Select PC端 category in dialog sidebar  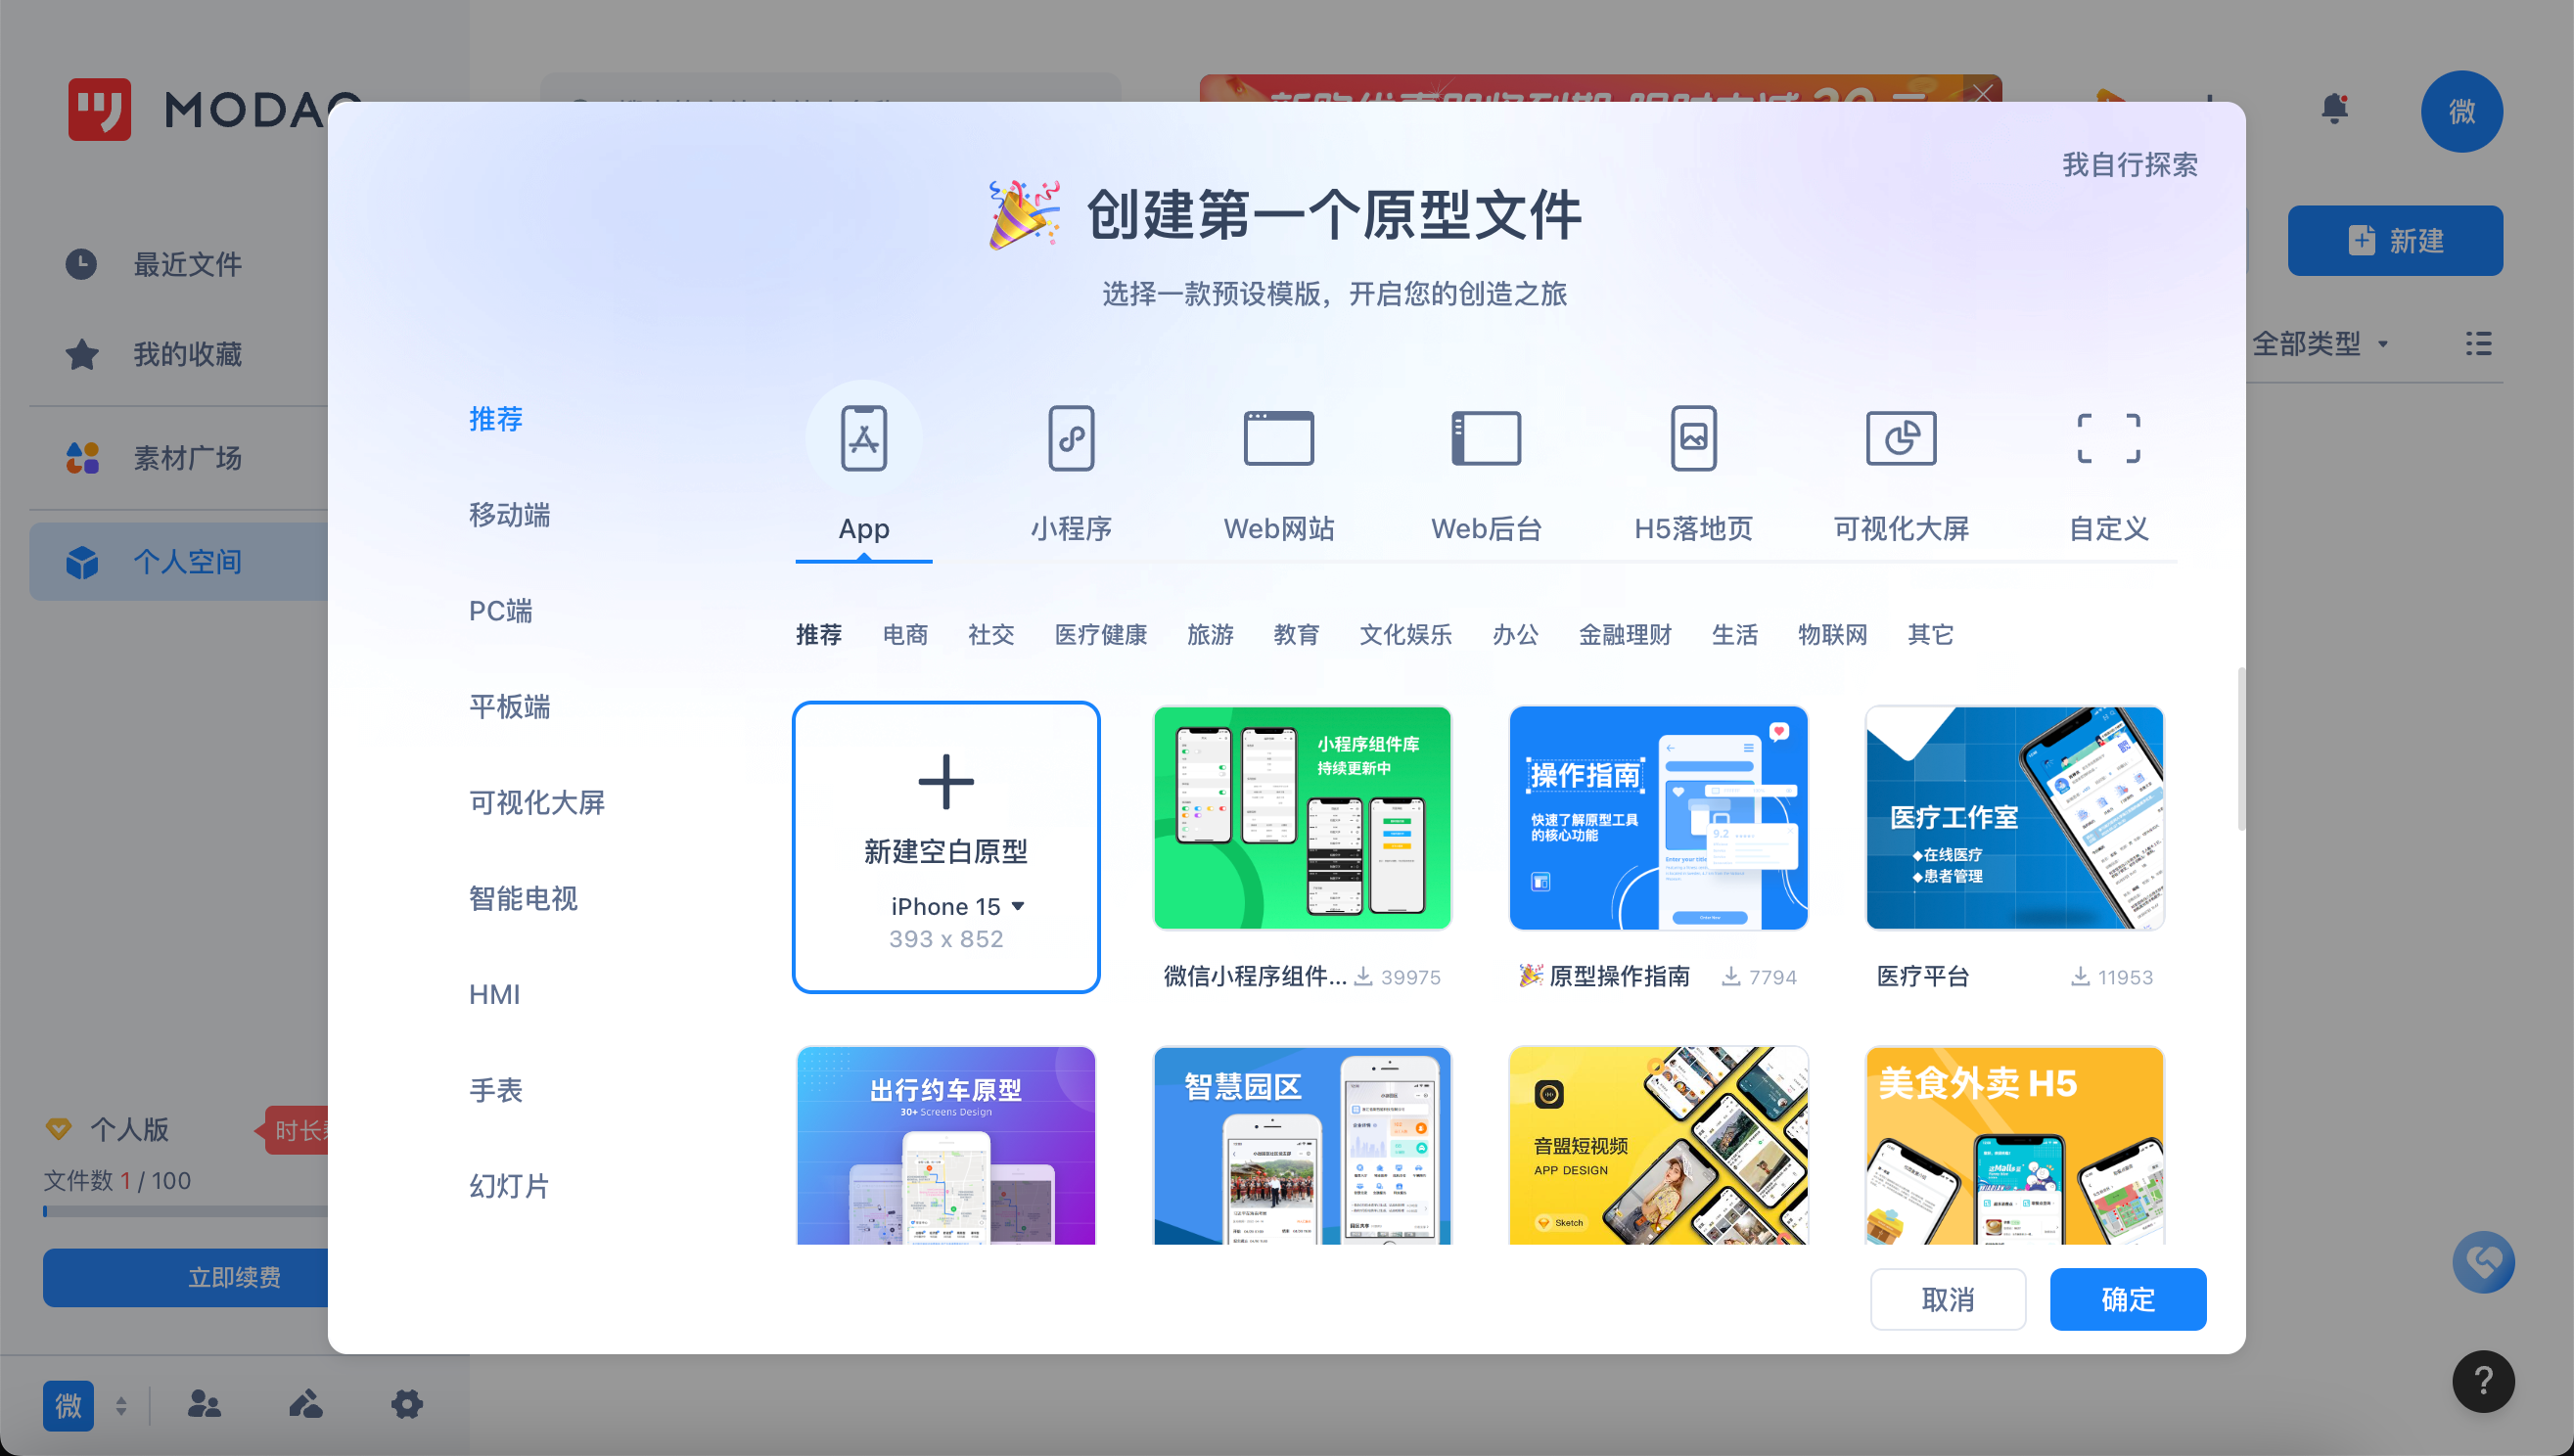pos(500,611)
